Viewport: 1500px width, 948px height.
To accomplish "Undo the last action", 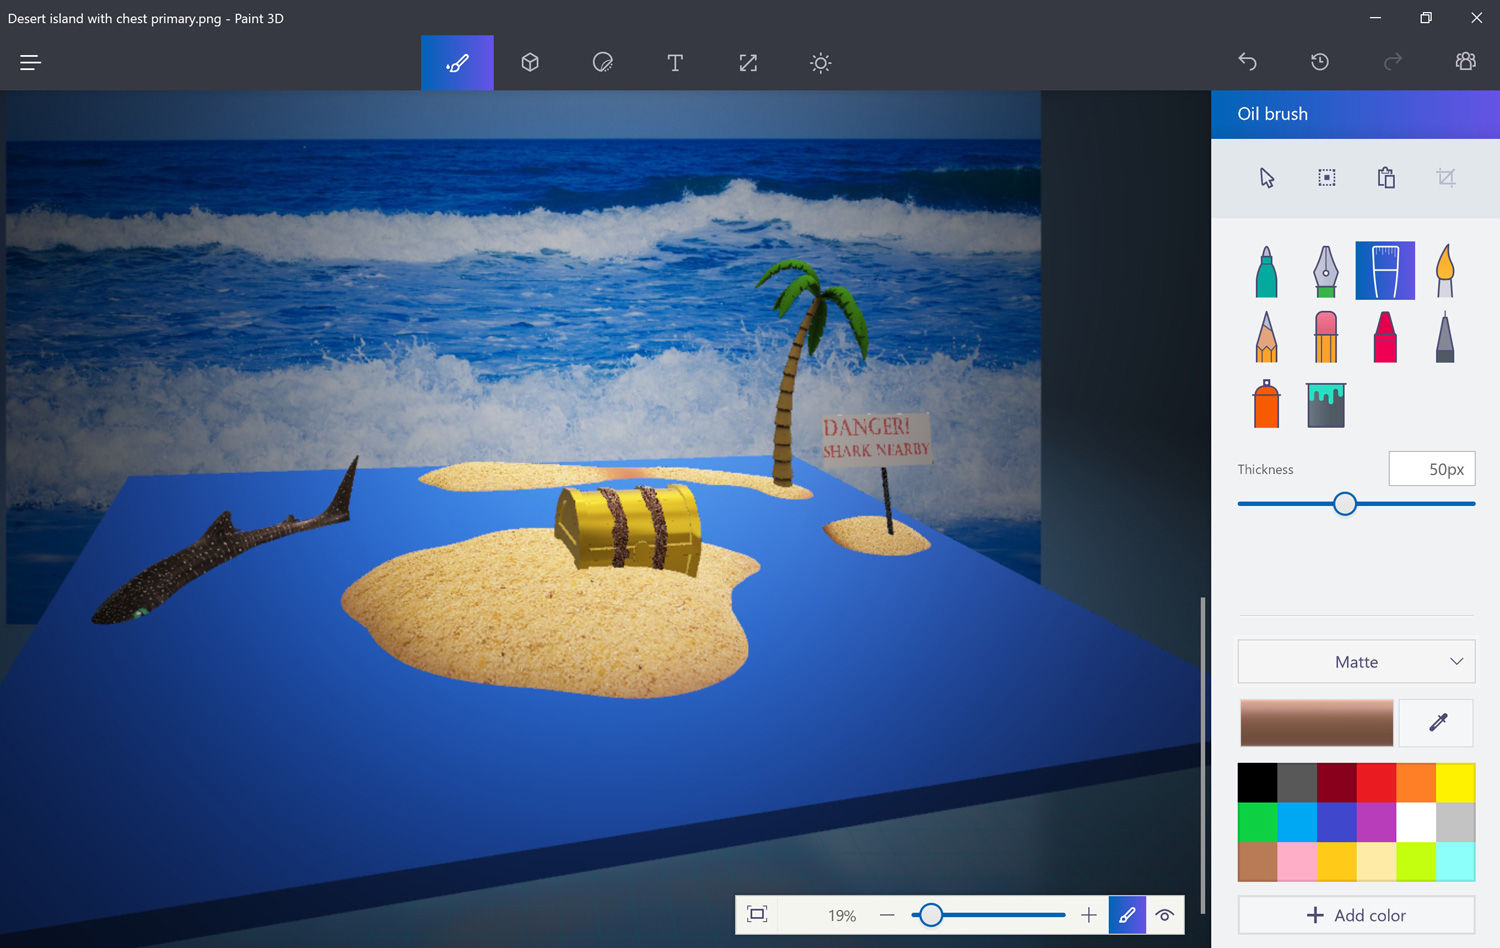I will (1248, 62).
